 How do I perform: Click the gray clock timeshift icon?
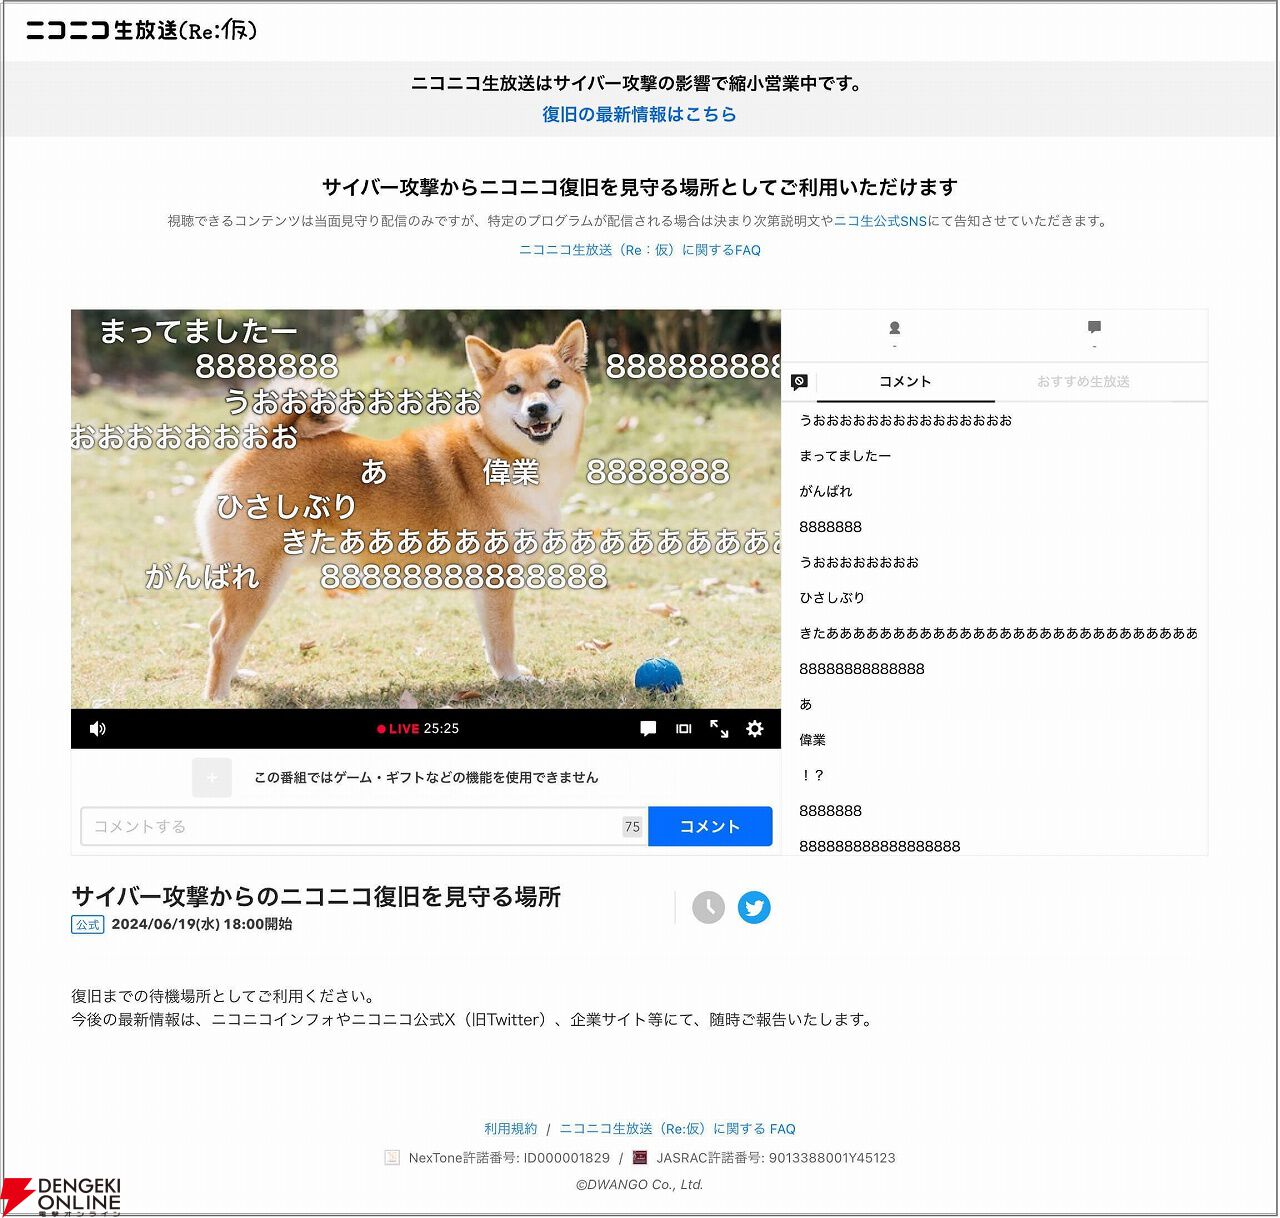(708, 907)
